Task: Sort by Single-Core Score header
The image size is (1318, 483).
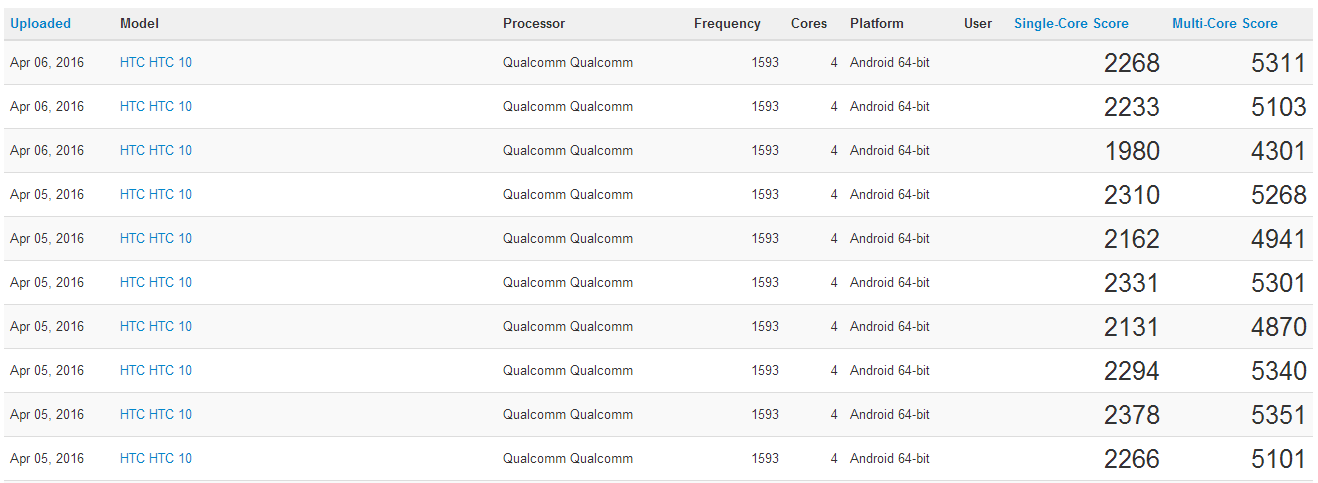Action: pyautogui.click(x=1071, y=23)
